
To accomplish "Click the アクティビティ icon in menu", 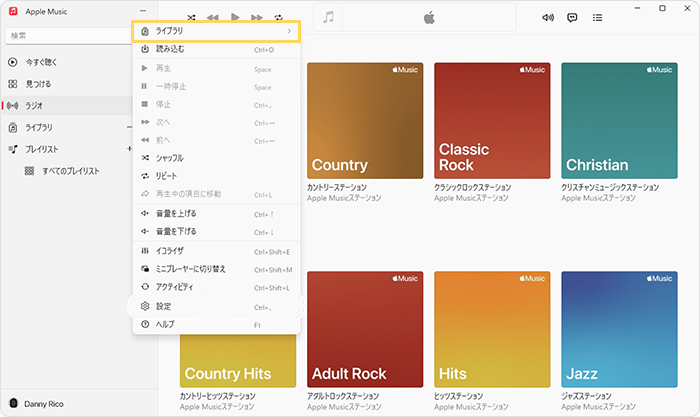I will [145, 287].
